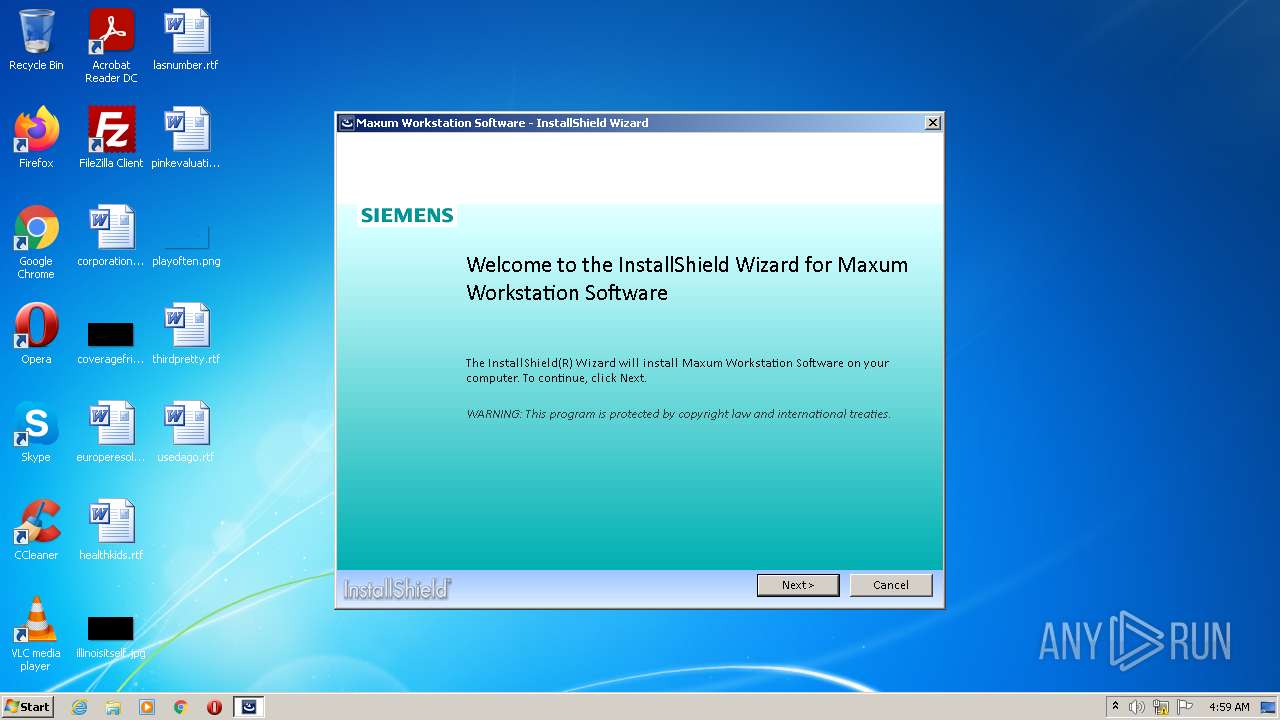Click the SIEMENS logo in the wizard
The image size is (1280, 720).
point(407,215)
